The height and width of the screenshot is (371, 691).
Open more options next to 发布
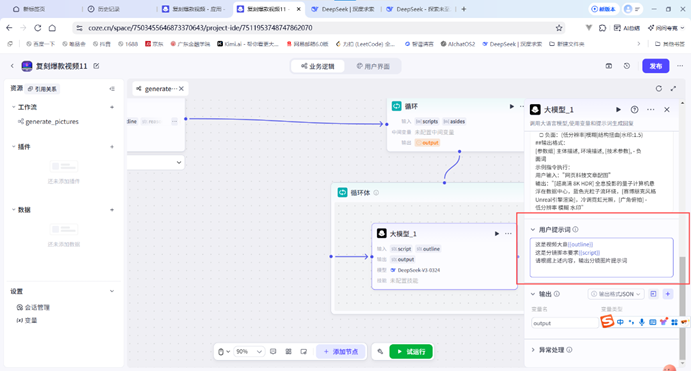(x=680, y=66)
